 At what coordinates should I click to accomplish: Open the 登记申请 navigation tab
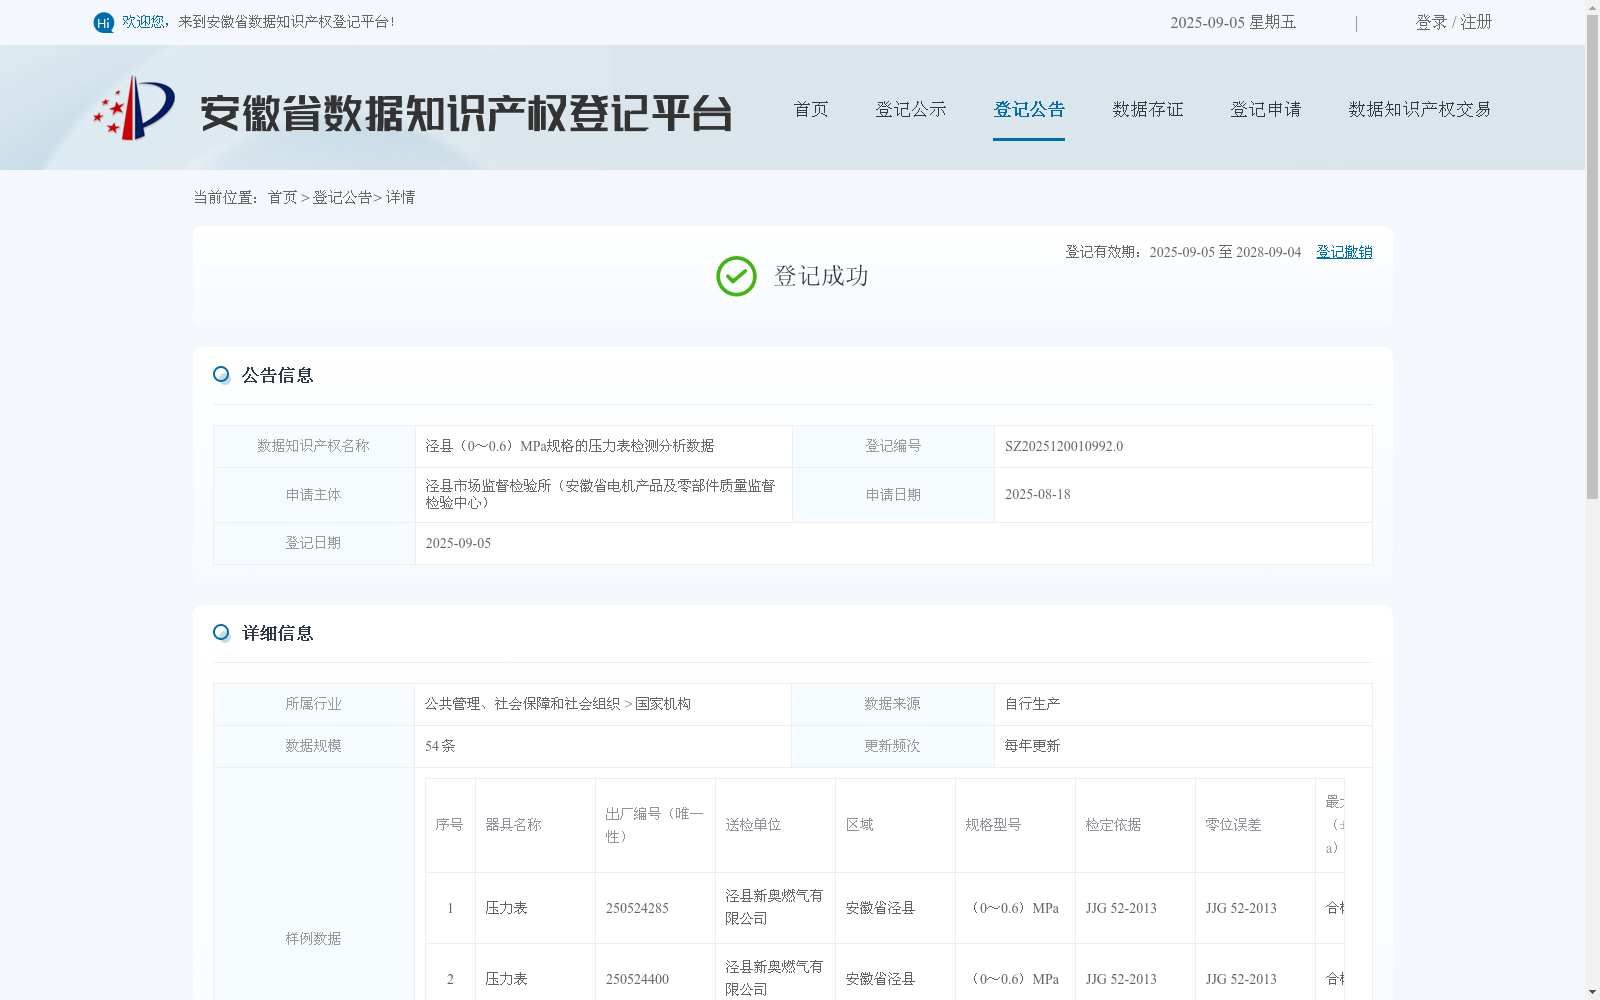point(1266,109)
